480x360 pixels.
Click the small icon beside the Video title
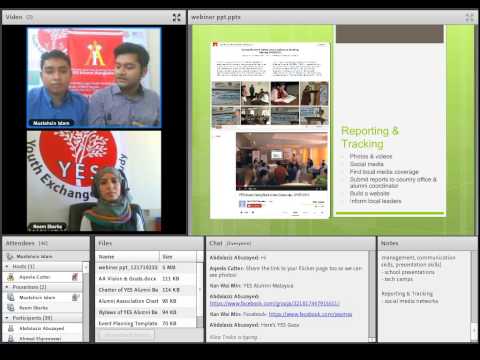pos(29,17)
